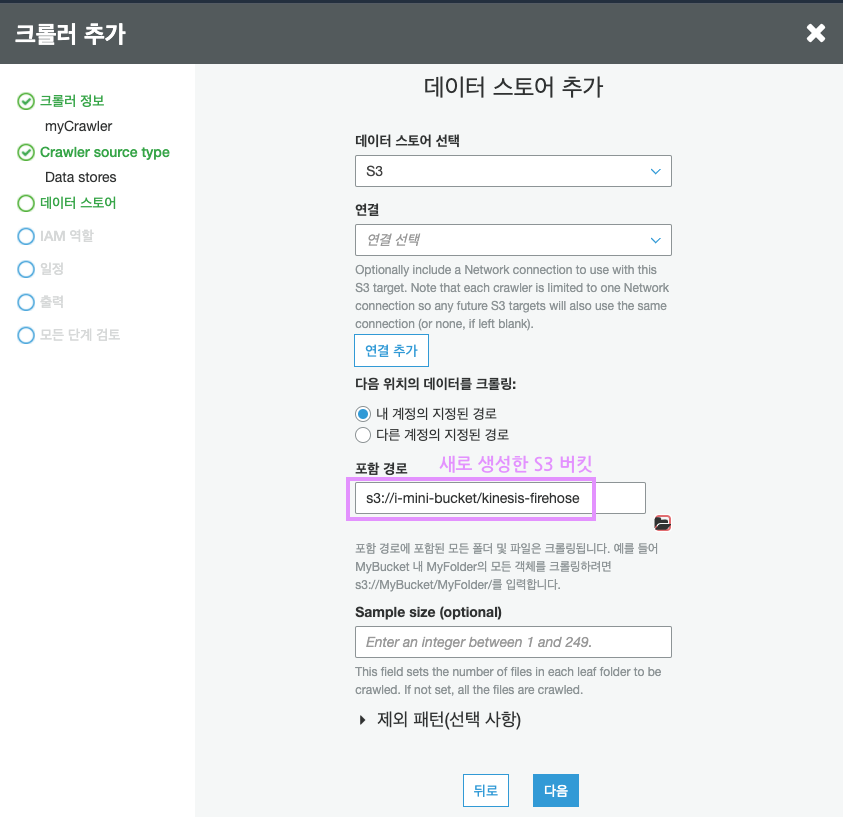Click the Sample size (optional) label
Viewport: 843px width, 817px height.
(428, 612)
